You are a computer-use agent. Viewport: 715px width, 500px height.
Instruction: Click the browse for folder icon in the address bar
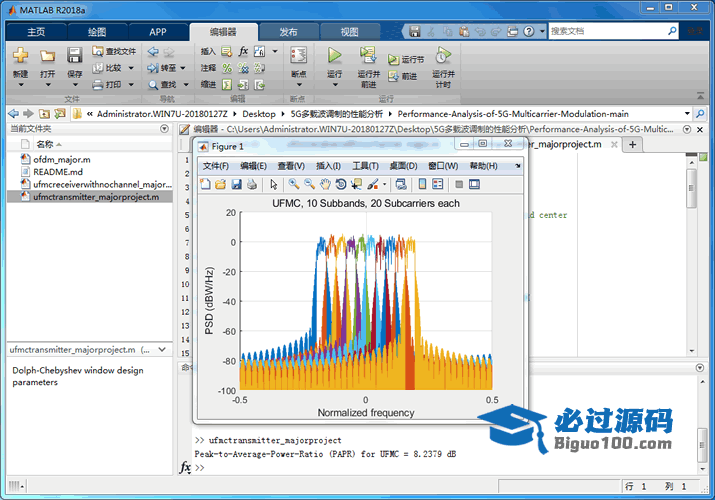point(60,114)
